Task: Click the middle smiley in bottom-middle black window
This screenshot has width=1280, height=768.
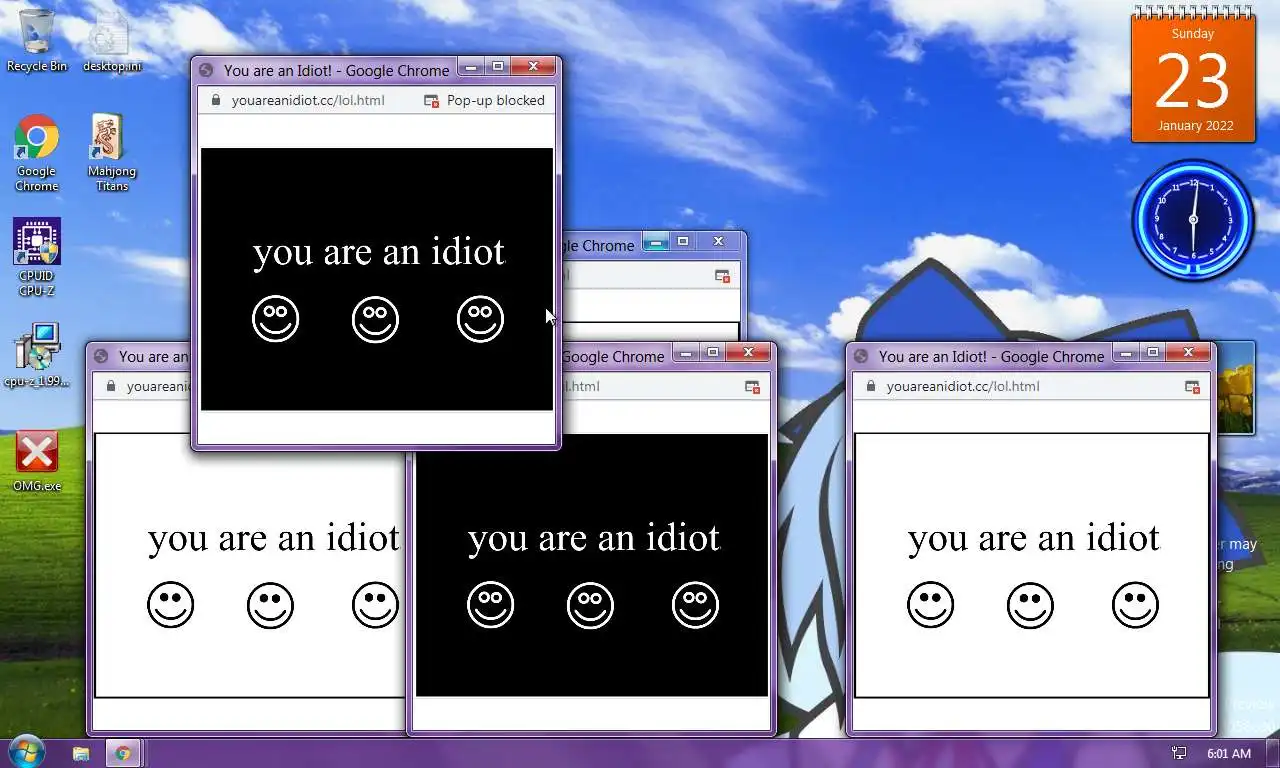Action: (x=590, y=605)
